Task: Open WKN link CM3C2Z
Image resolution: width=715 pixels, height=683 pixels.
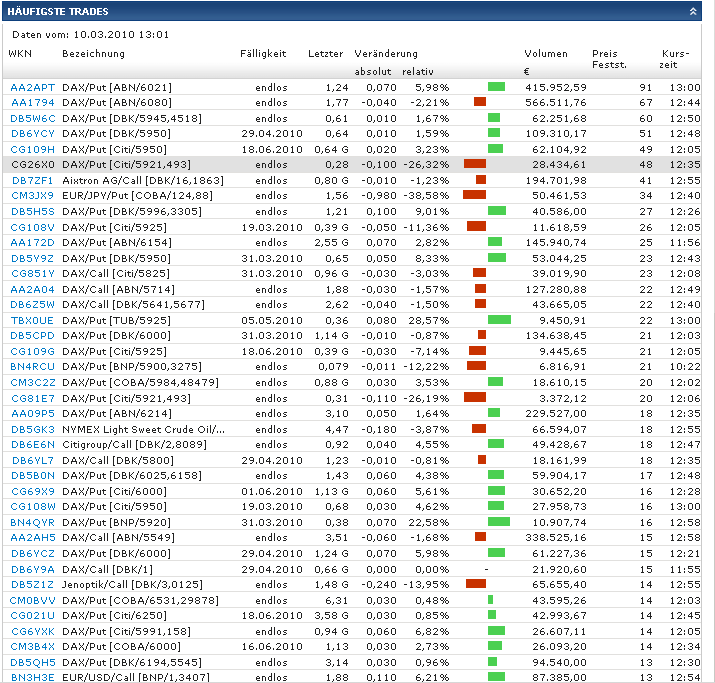Action: point(32,383)
